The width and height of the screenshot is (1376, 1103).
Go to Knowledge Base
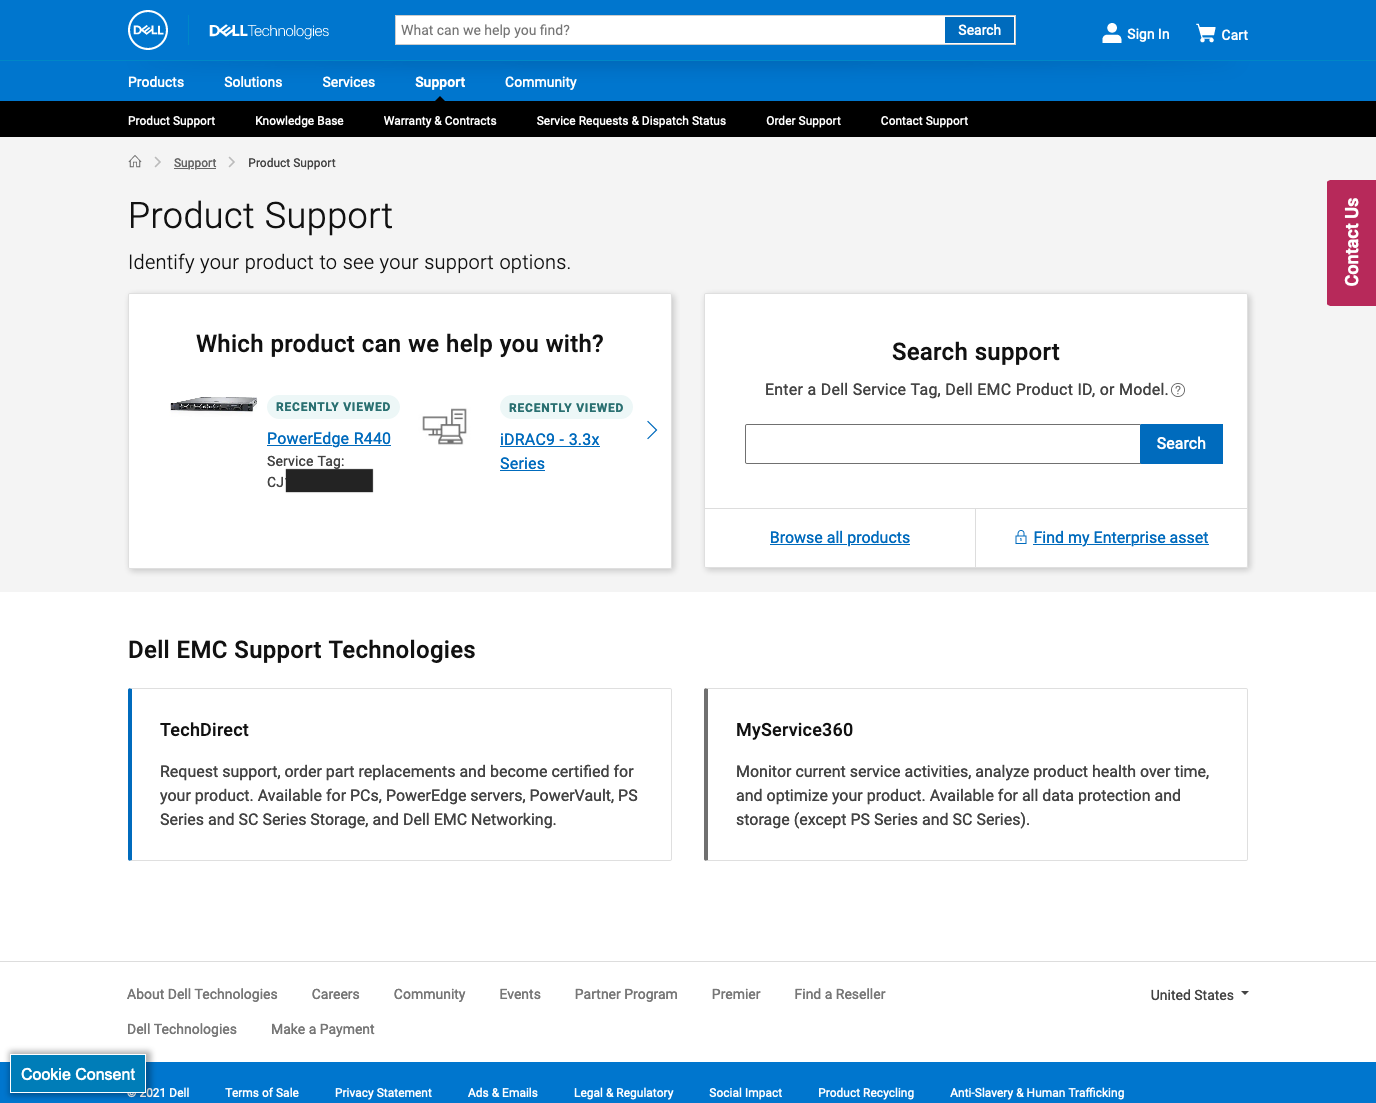tap(299, 121)
